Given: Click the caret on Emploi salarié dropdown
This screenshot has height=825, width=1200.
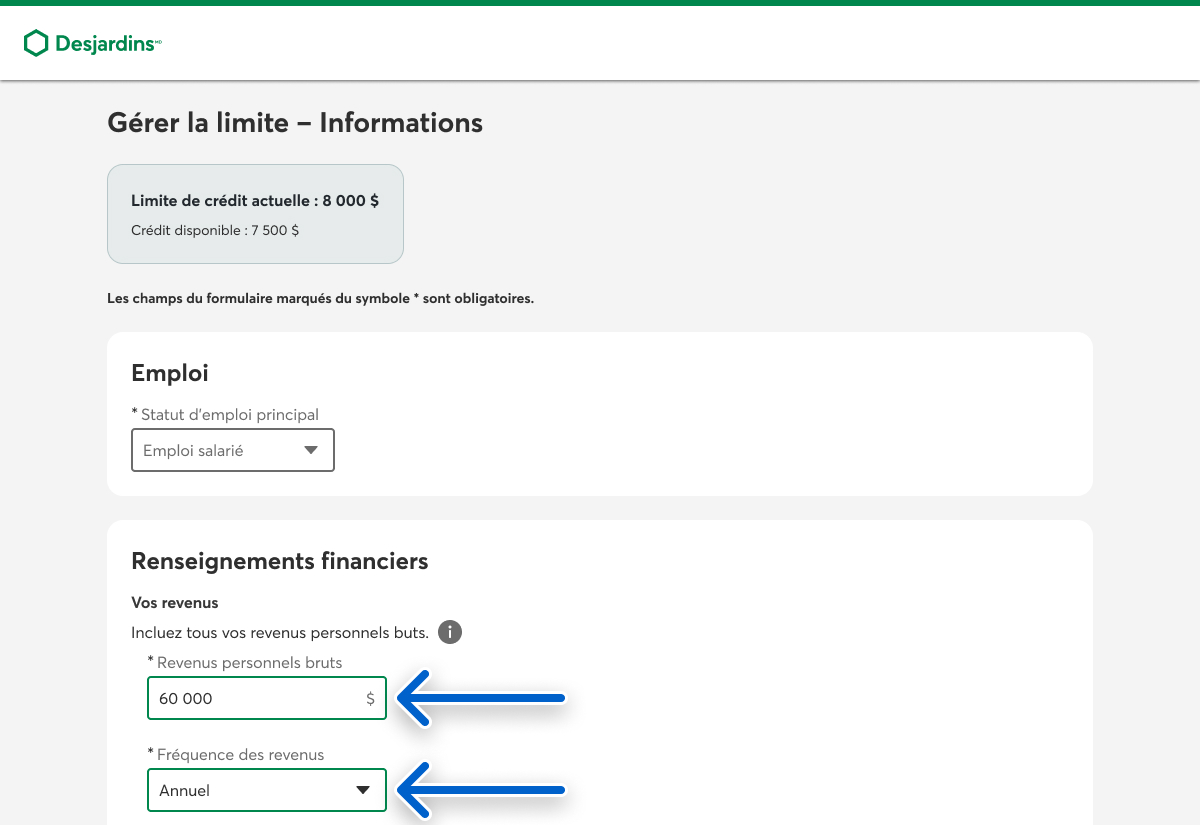Looking at the screenshot, I should click(311, 451).
